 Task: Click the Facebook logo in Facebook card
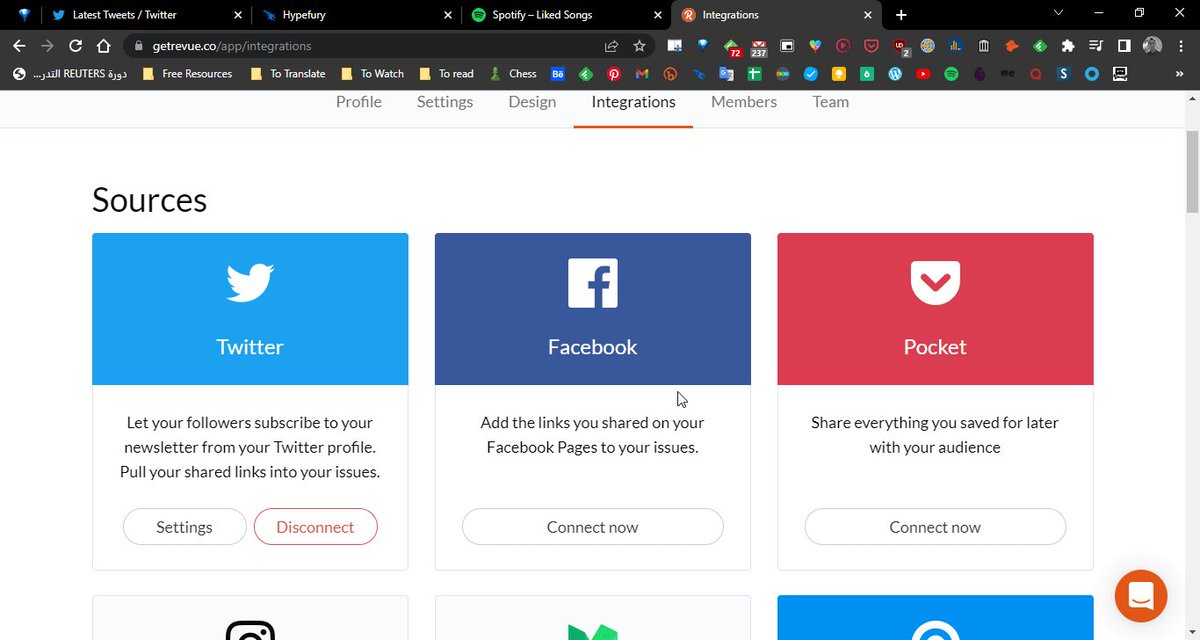(x=593, y=283)
